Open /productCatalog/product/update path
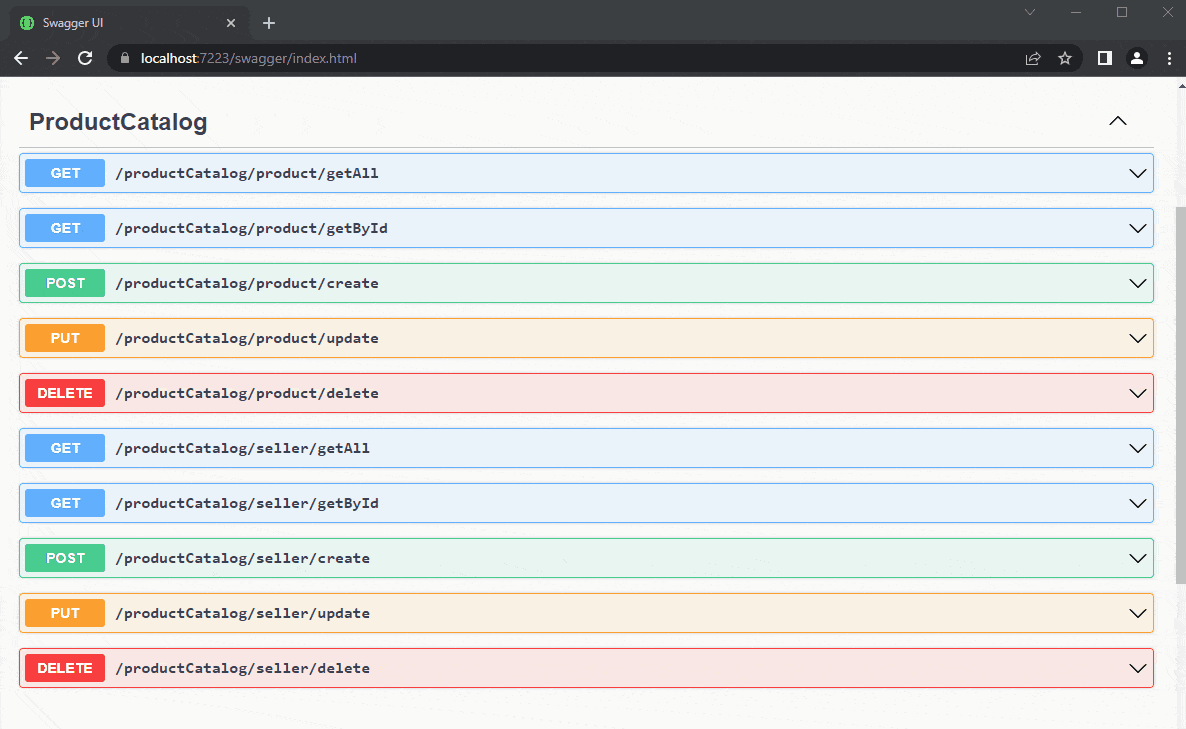Viewport: 1186px width, 729px height. point(247,338)
